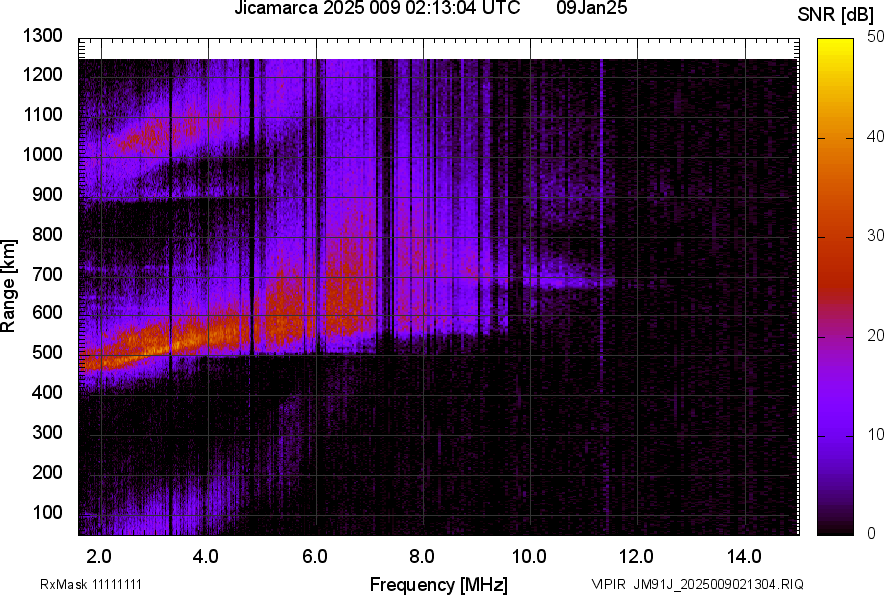Image resolution: width=884 pixels, height=595 pixels.
Task: Click the 8.0 tick on the frequency axis
Action: (422, 556)
